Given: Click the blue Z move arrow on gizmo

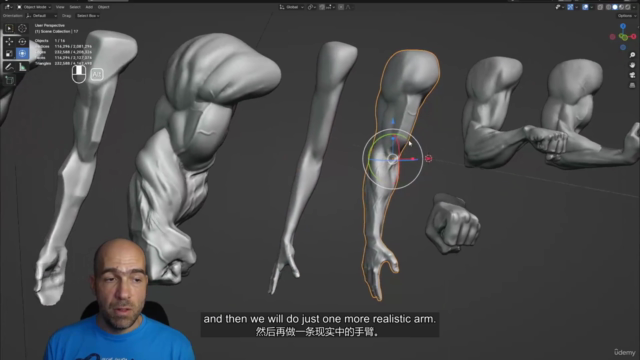Looking at the screenshot, I should pyautogui.click(x=393, y=121).
